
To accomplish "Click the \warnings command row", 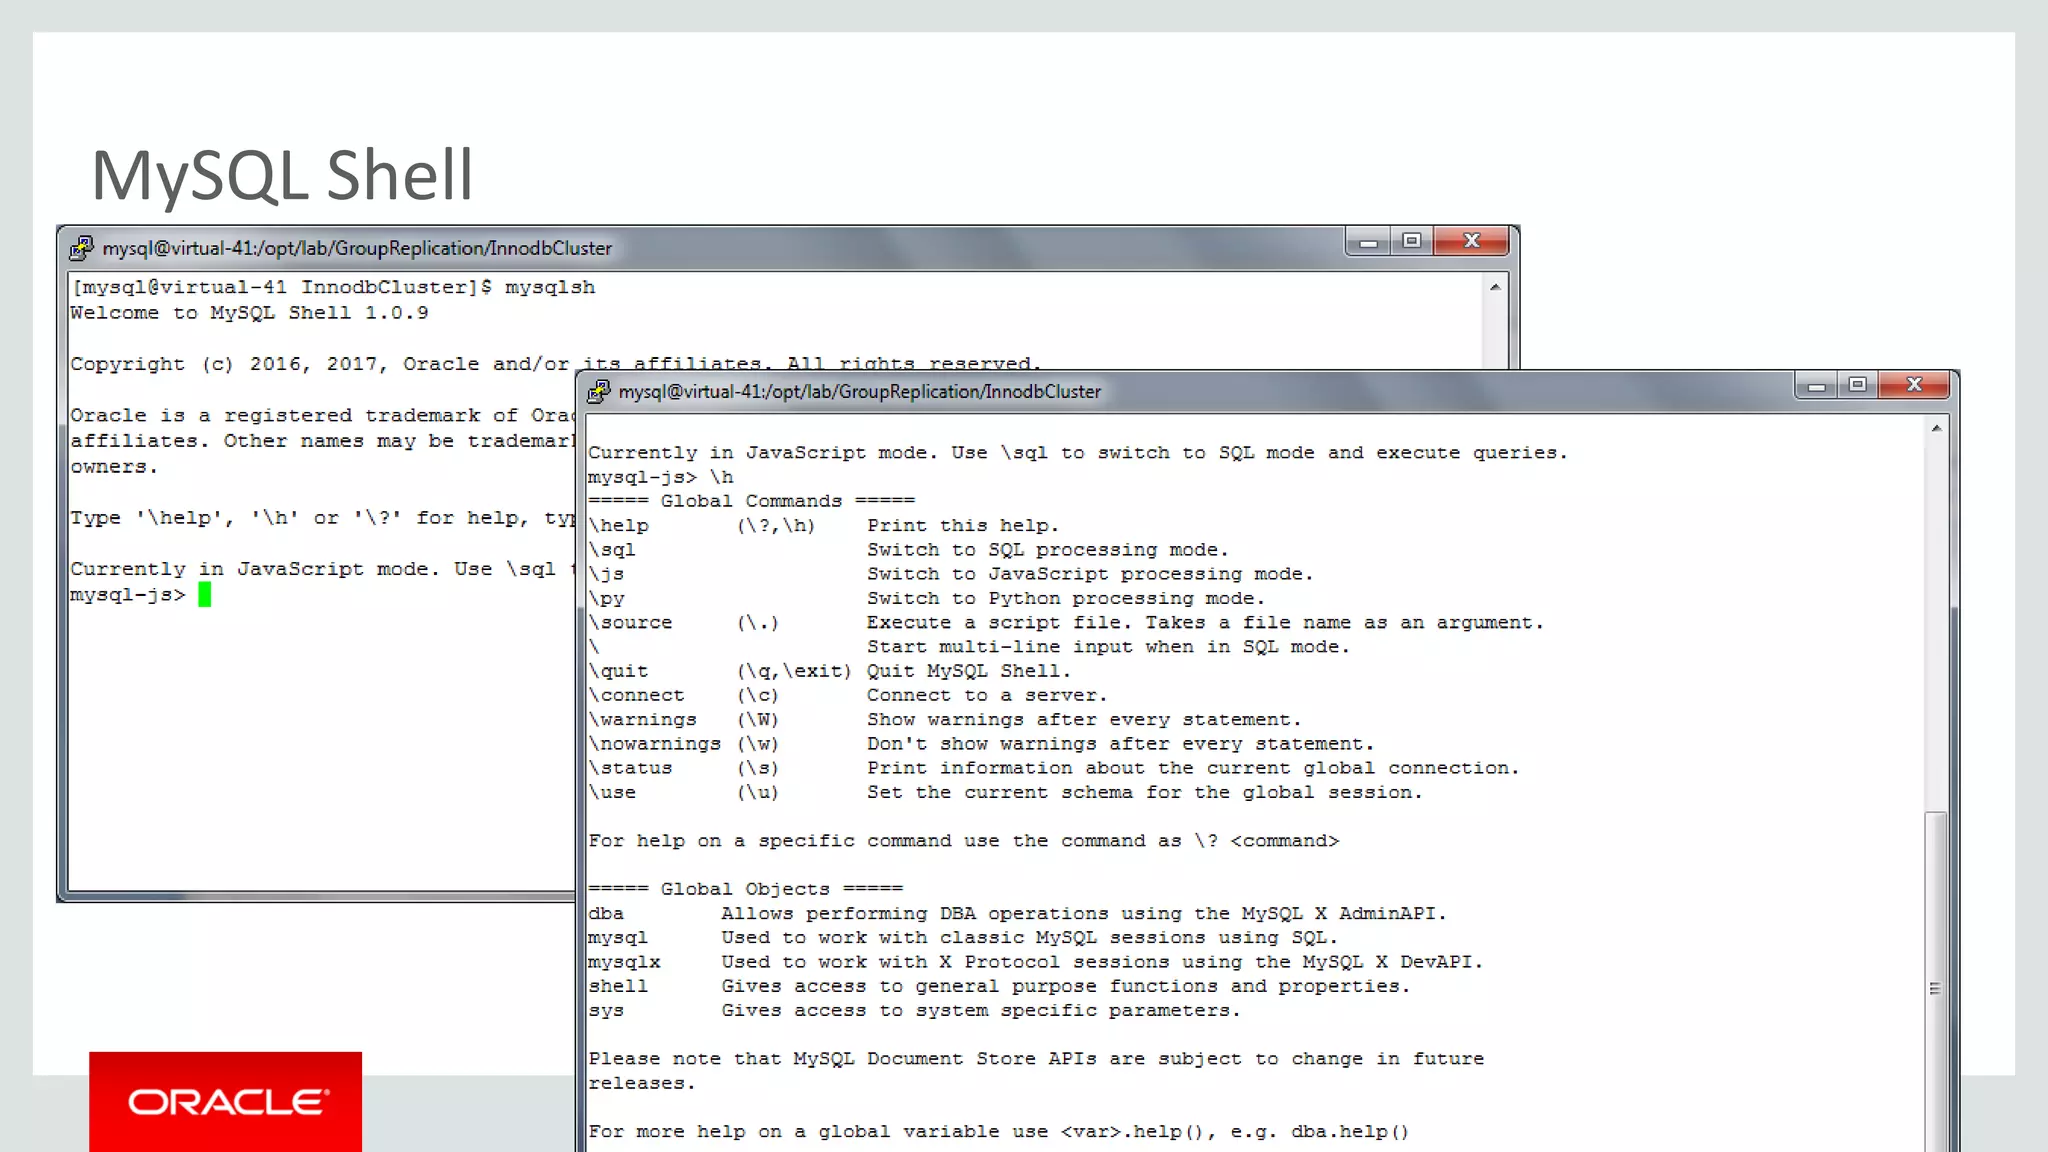I will [944, 720].
